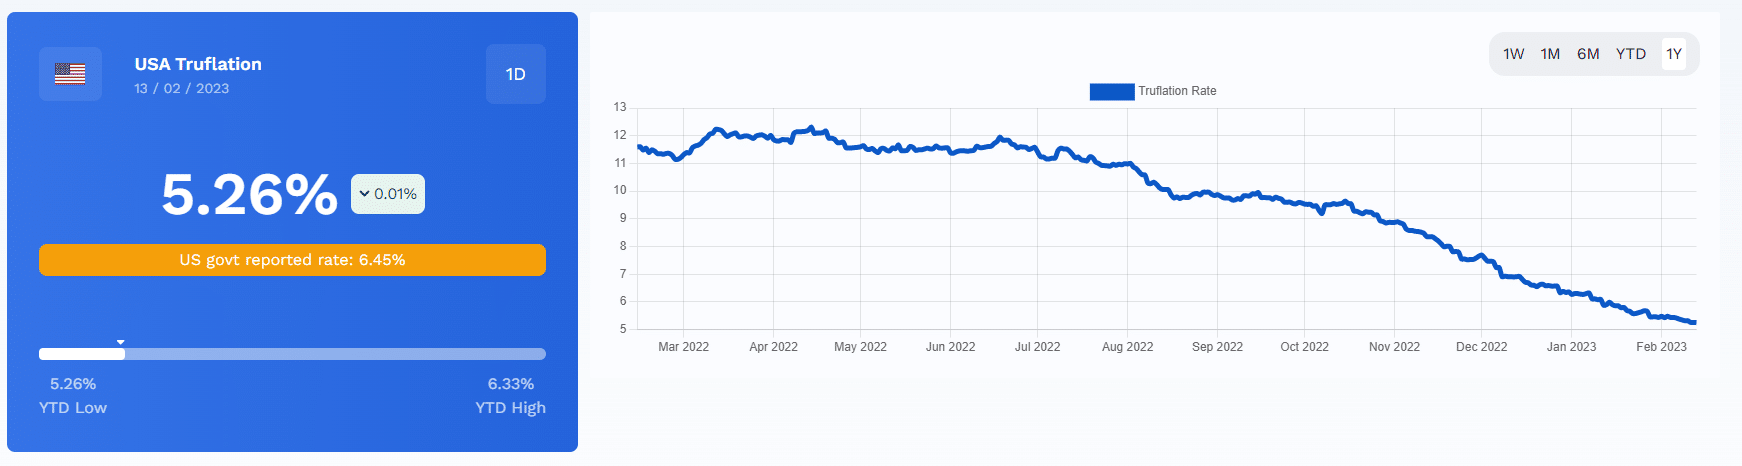Select the 1W time range
This screenshot has width=1742, height=466.
[1514, 54]
